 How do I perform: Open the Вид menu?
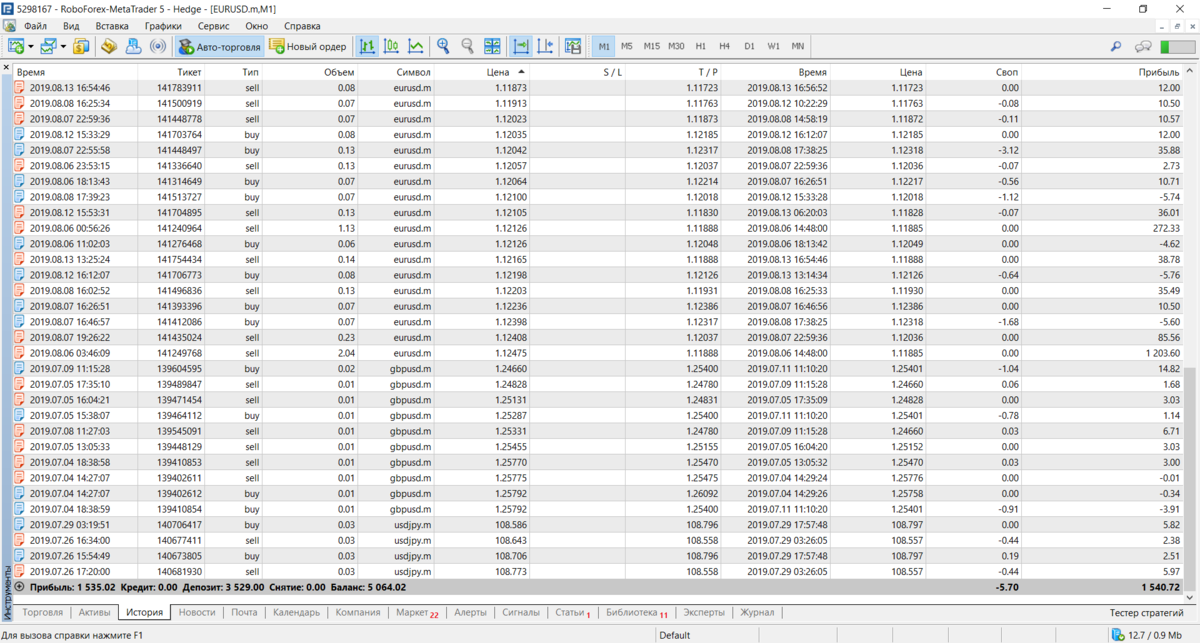tap(71, 25)
